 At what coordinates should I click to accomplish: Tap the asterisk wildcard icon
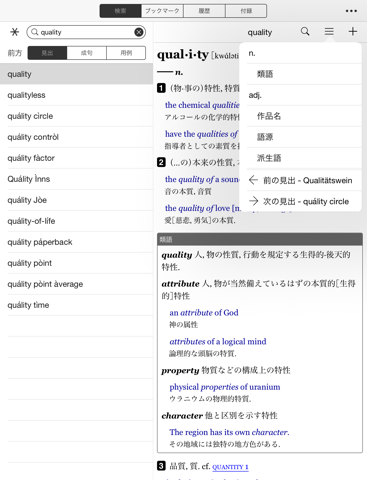point(15,32)
